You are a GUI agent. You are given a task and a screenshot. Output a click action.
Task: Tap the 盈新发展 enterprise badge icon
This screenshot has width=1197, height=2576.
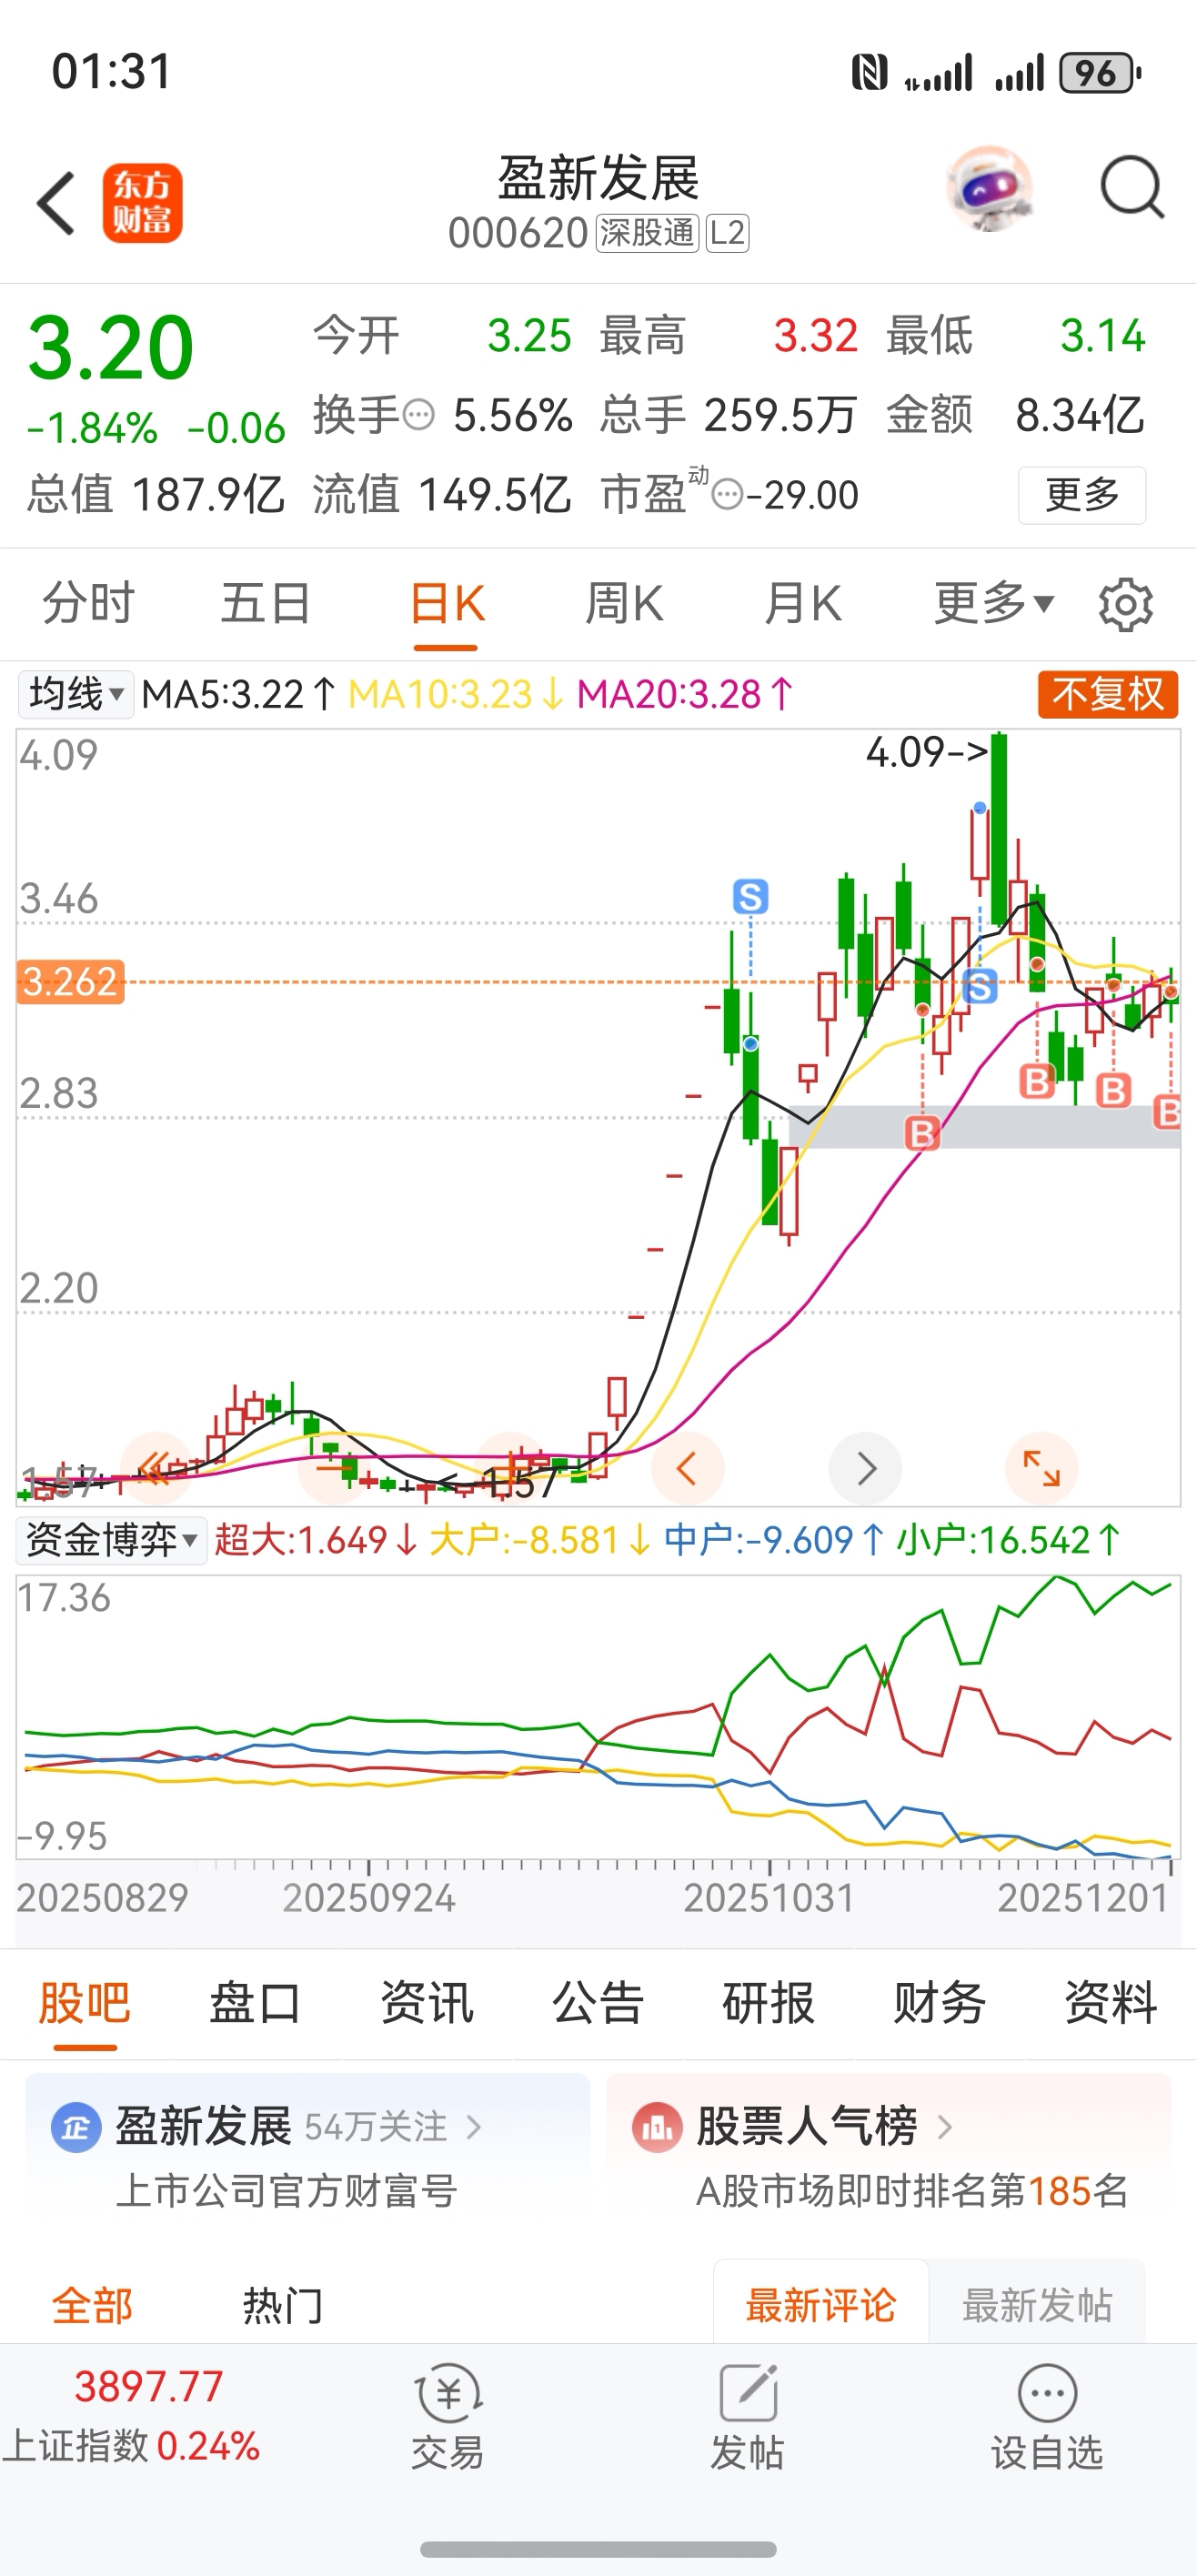77,2127
